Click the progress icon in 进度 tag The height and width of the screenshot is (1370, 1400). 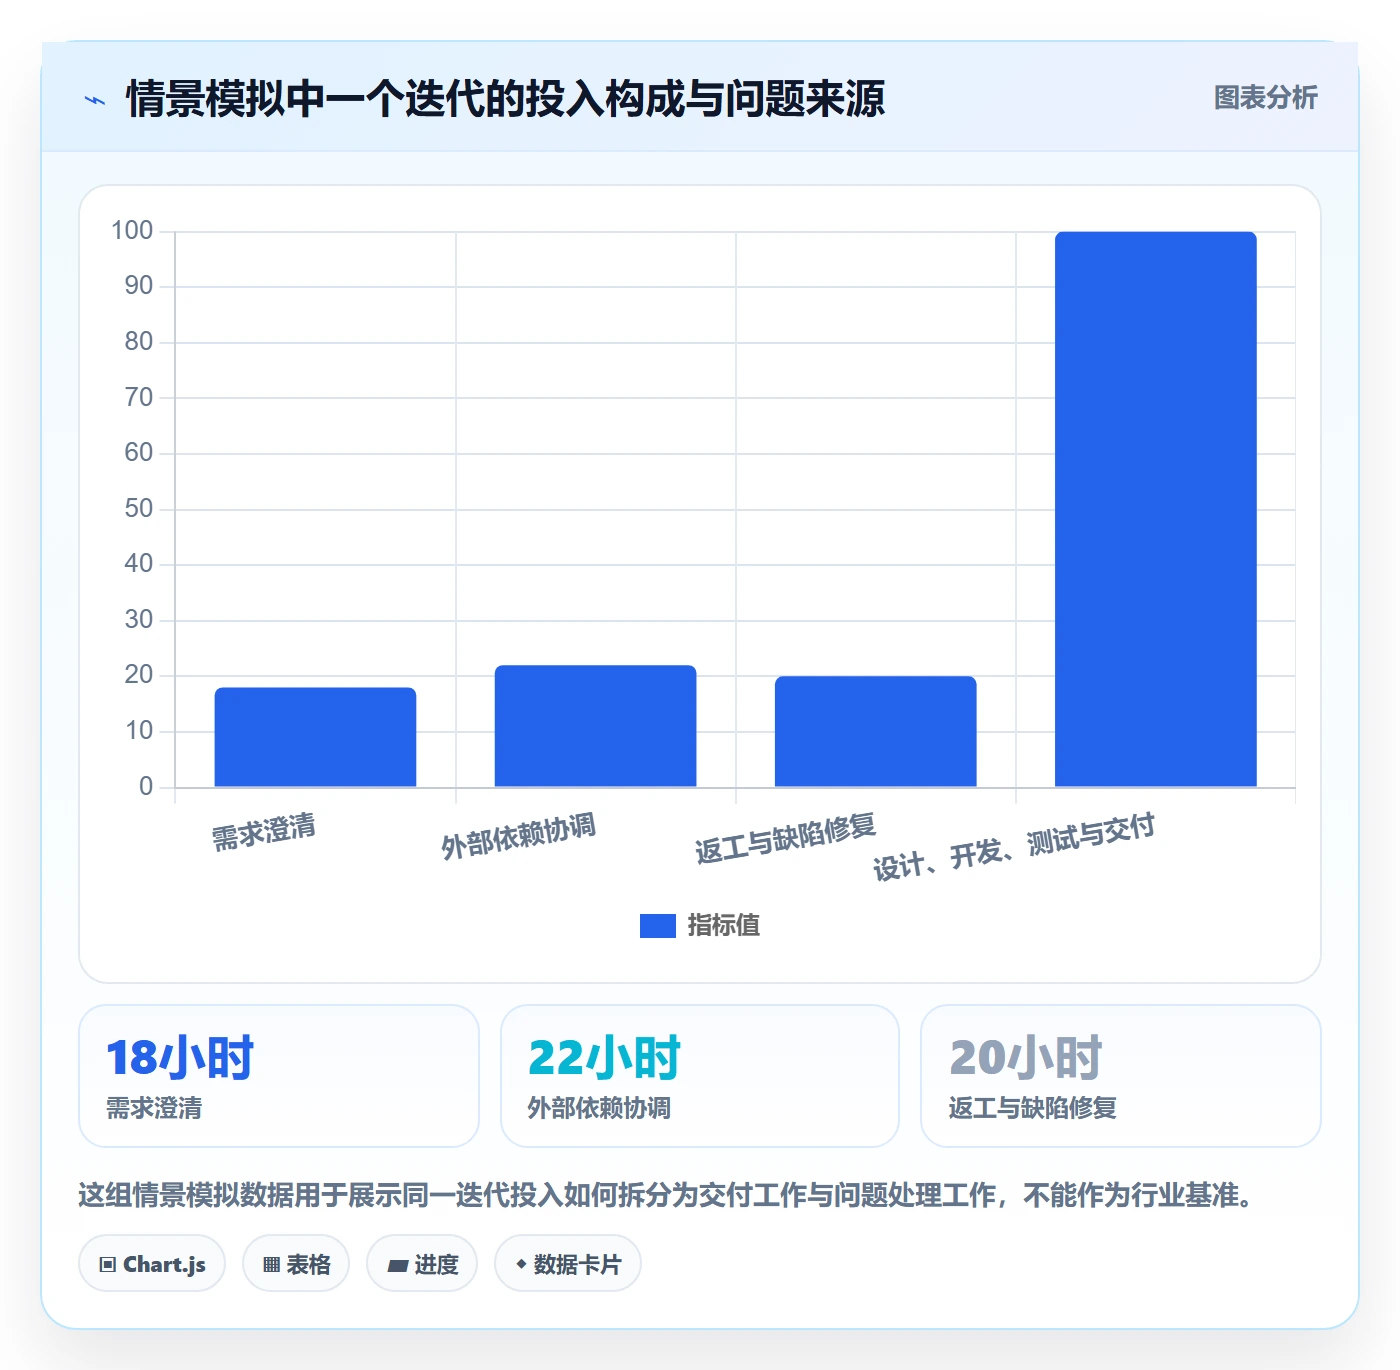(x=398, y=1265)
